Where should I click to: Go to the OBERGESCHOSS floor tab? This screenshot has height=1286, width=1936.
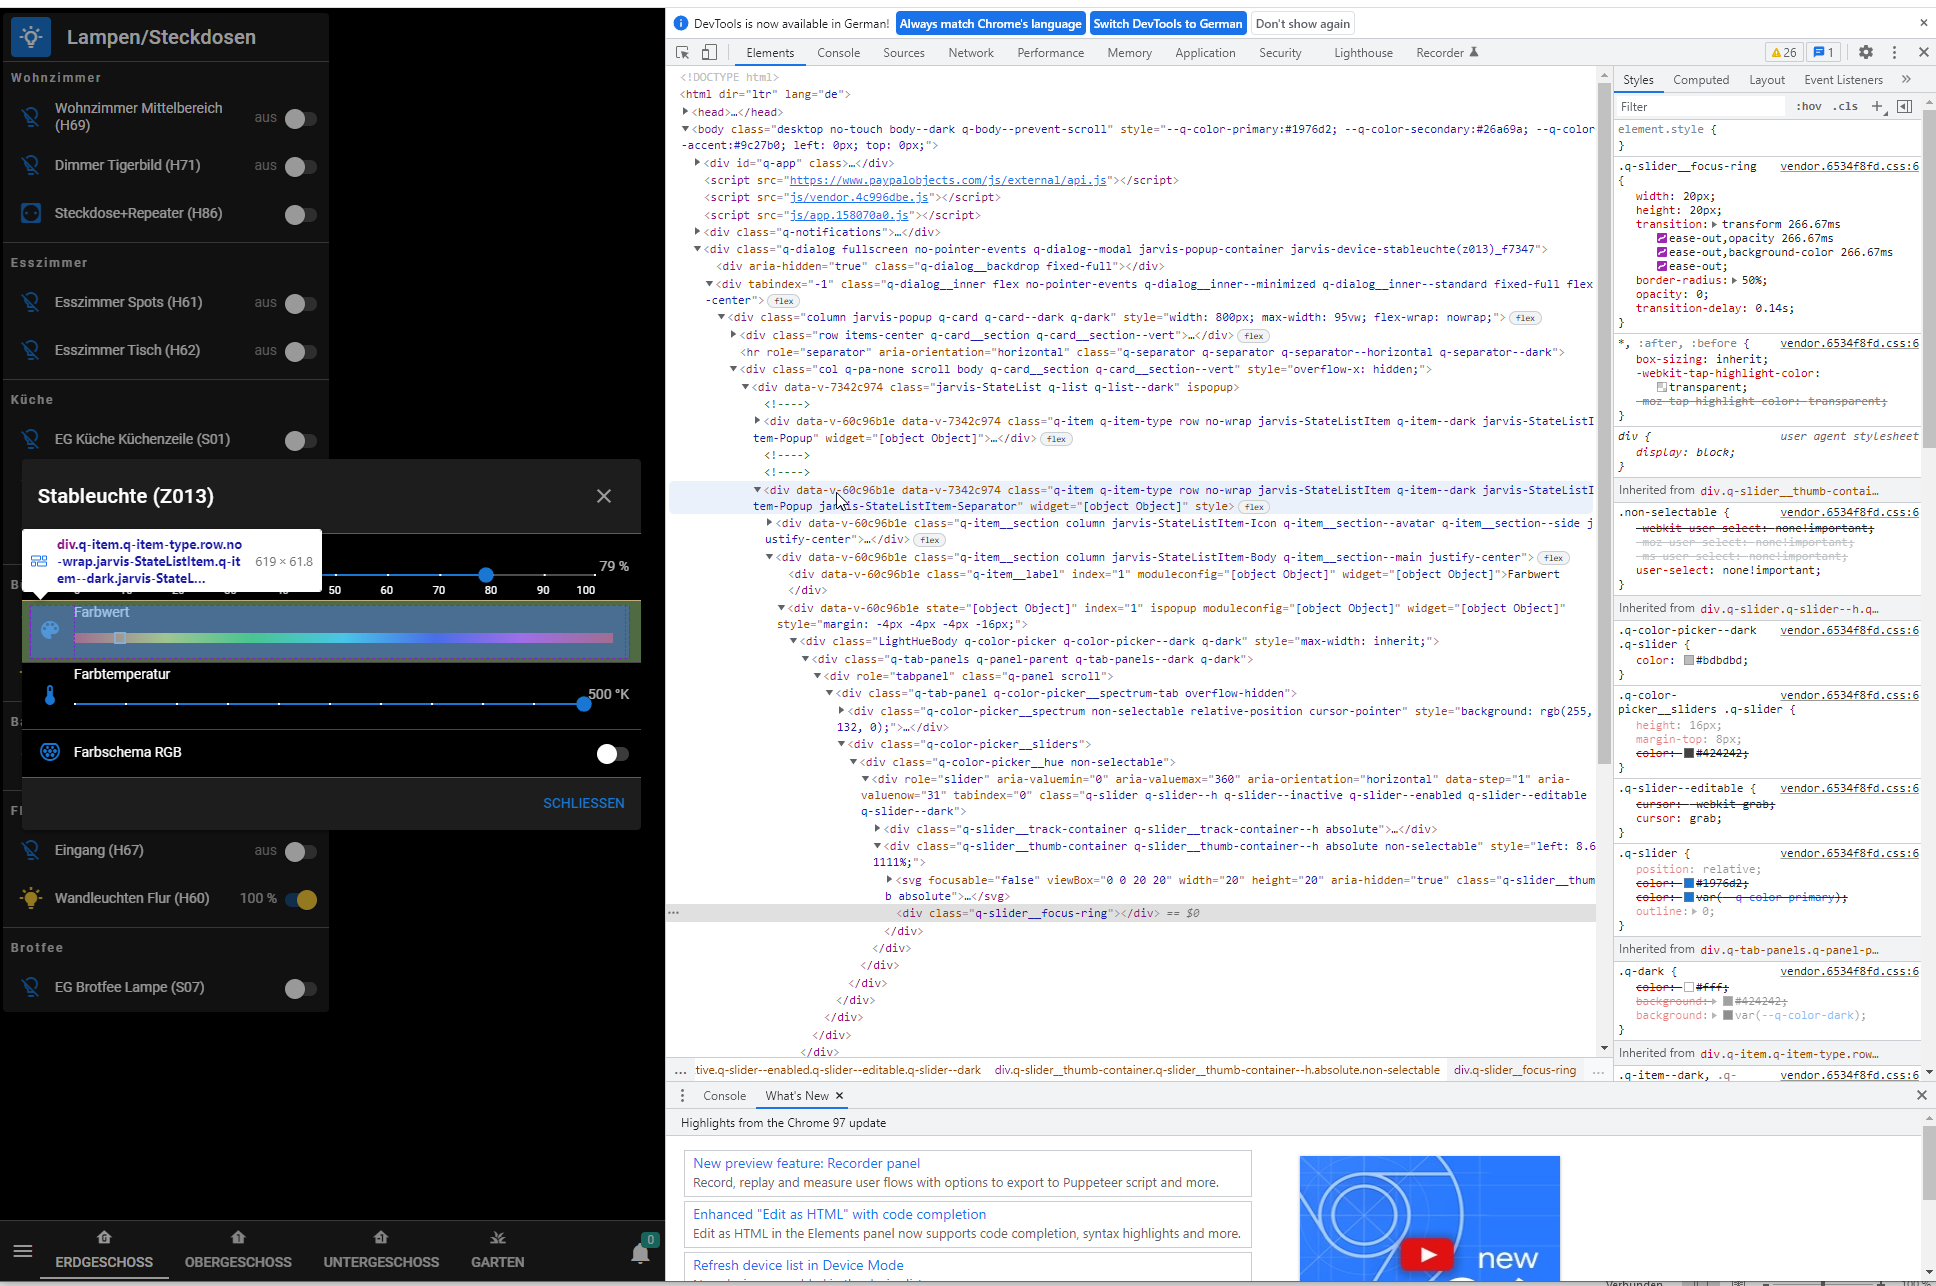[238, 1250]
